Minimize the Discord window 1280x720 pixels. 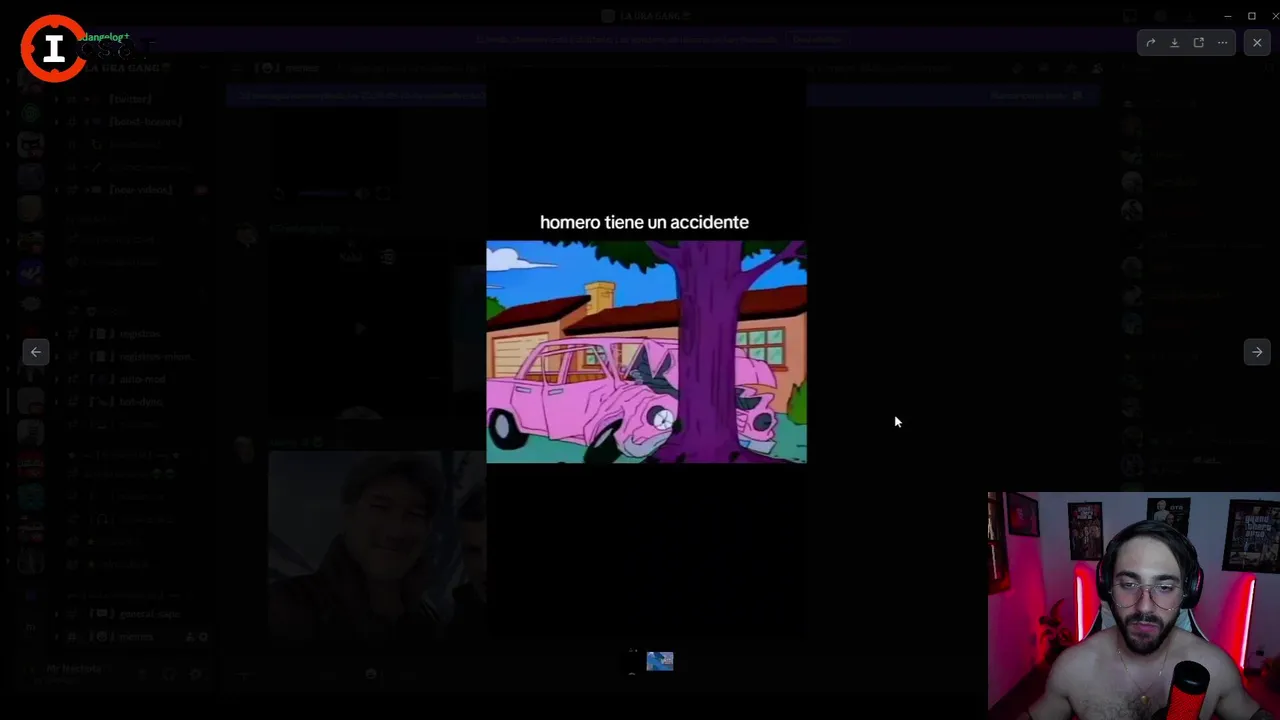click(1227, 16)
